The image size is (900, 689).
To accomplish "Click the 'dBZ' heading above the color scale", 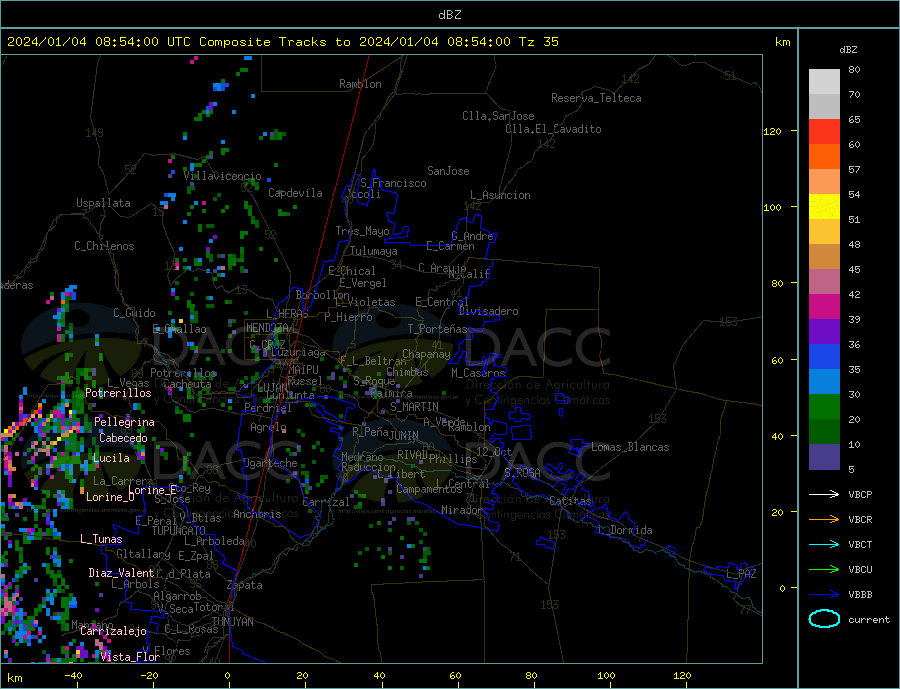I will (848, 50).
